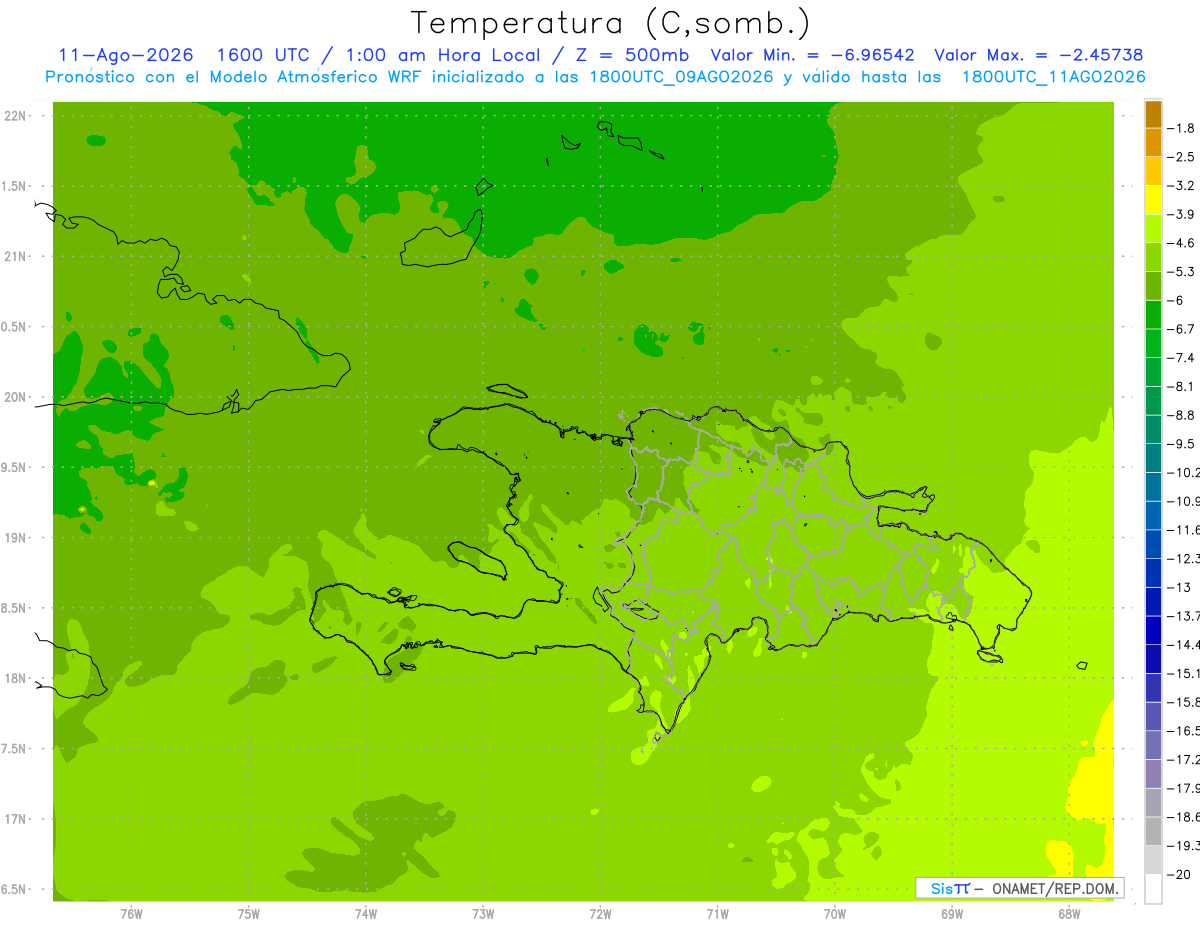The height and width of the screenshot is (927, 1200).
Task: Click the "76W" longitude label
Action: [131, 915]
